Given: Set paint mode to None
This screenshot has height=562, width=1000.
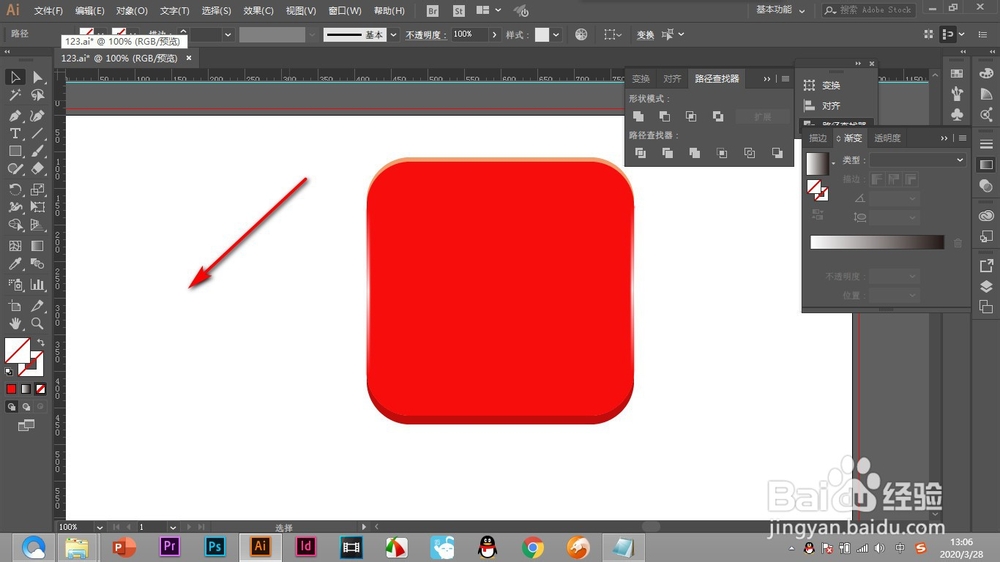Looking at the screenshot, I should click(40, 388).
